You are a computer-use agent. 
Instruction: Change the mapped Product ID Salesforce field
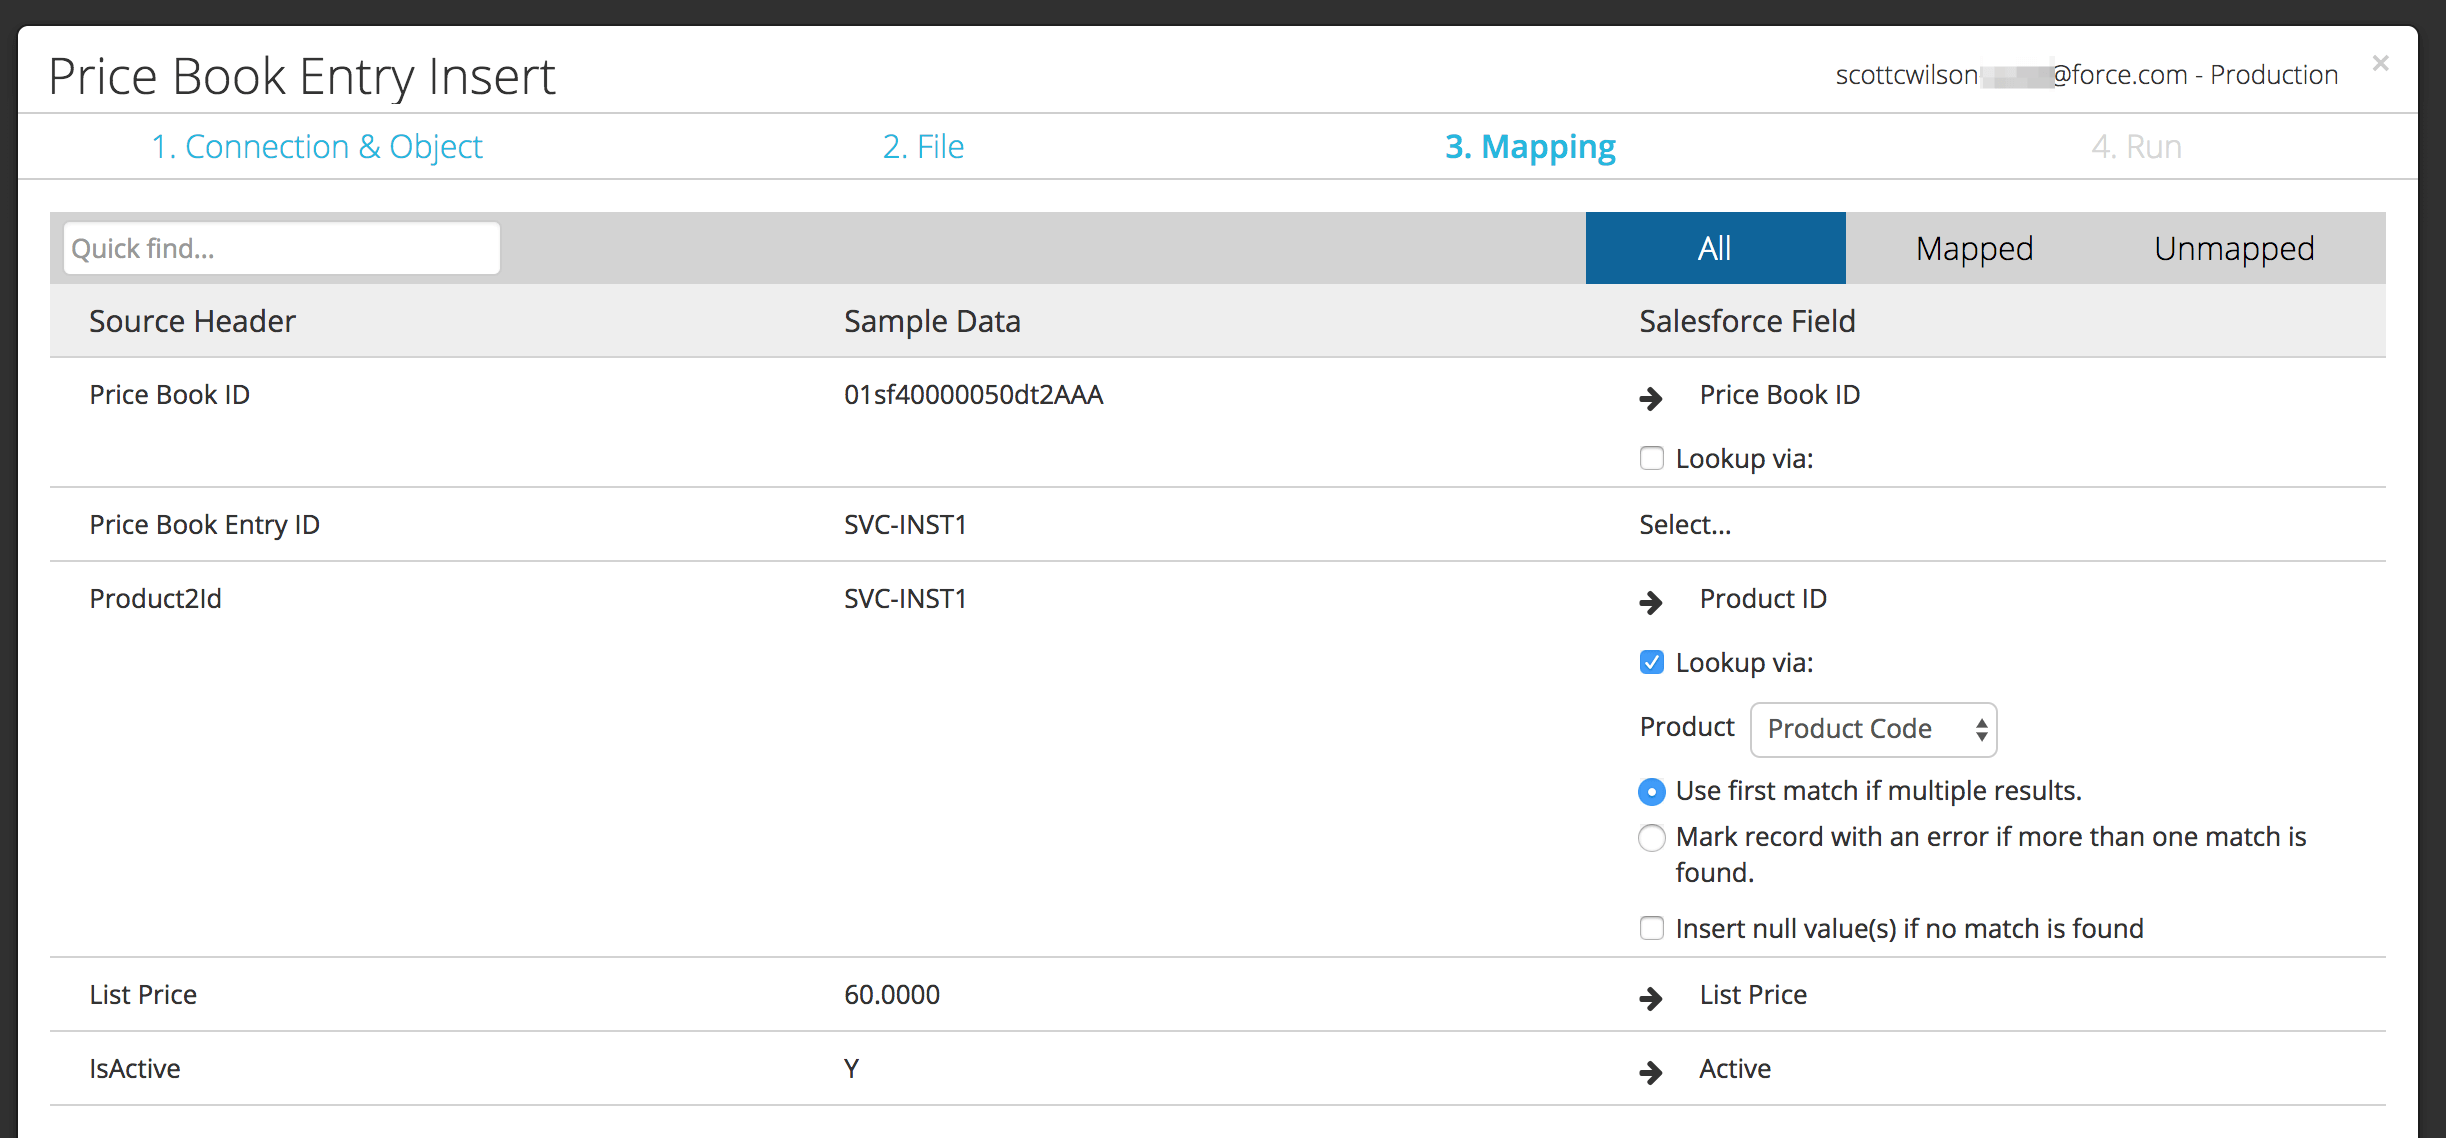point(1763,599)
